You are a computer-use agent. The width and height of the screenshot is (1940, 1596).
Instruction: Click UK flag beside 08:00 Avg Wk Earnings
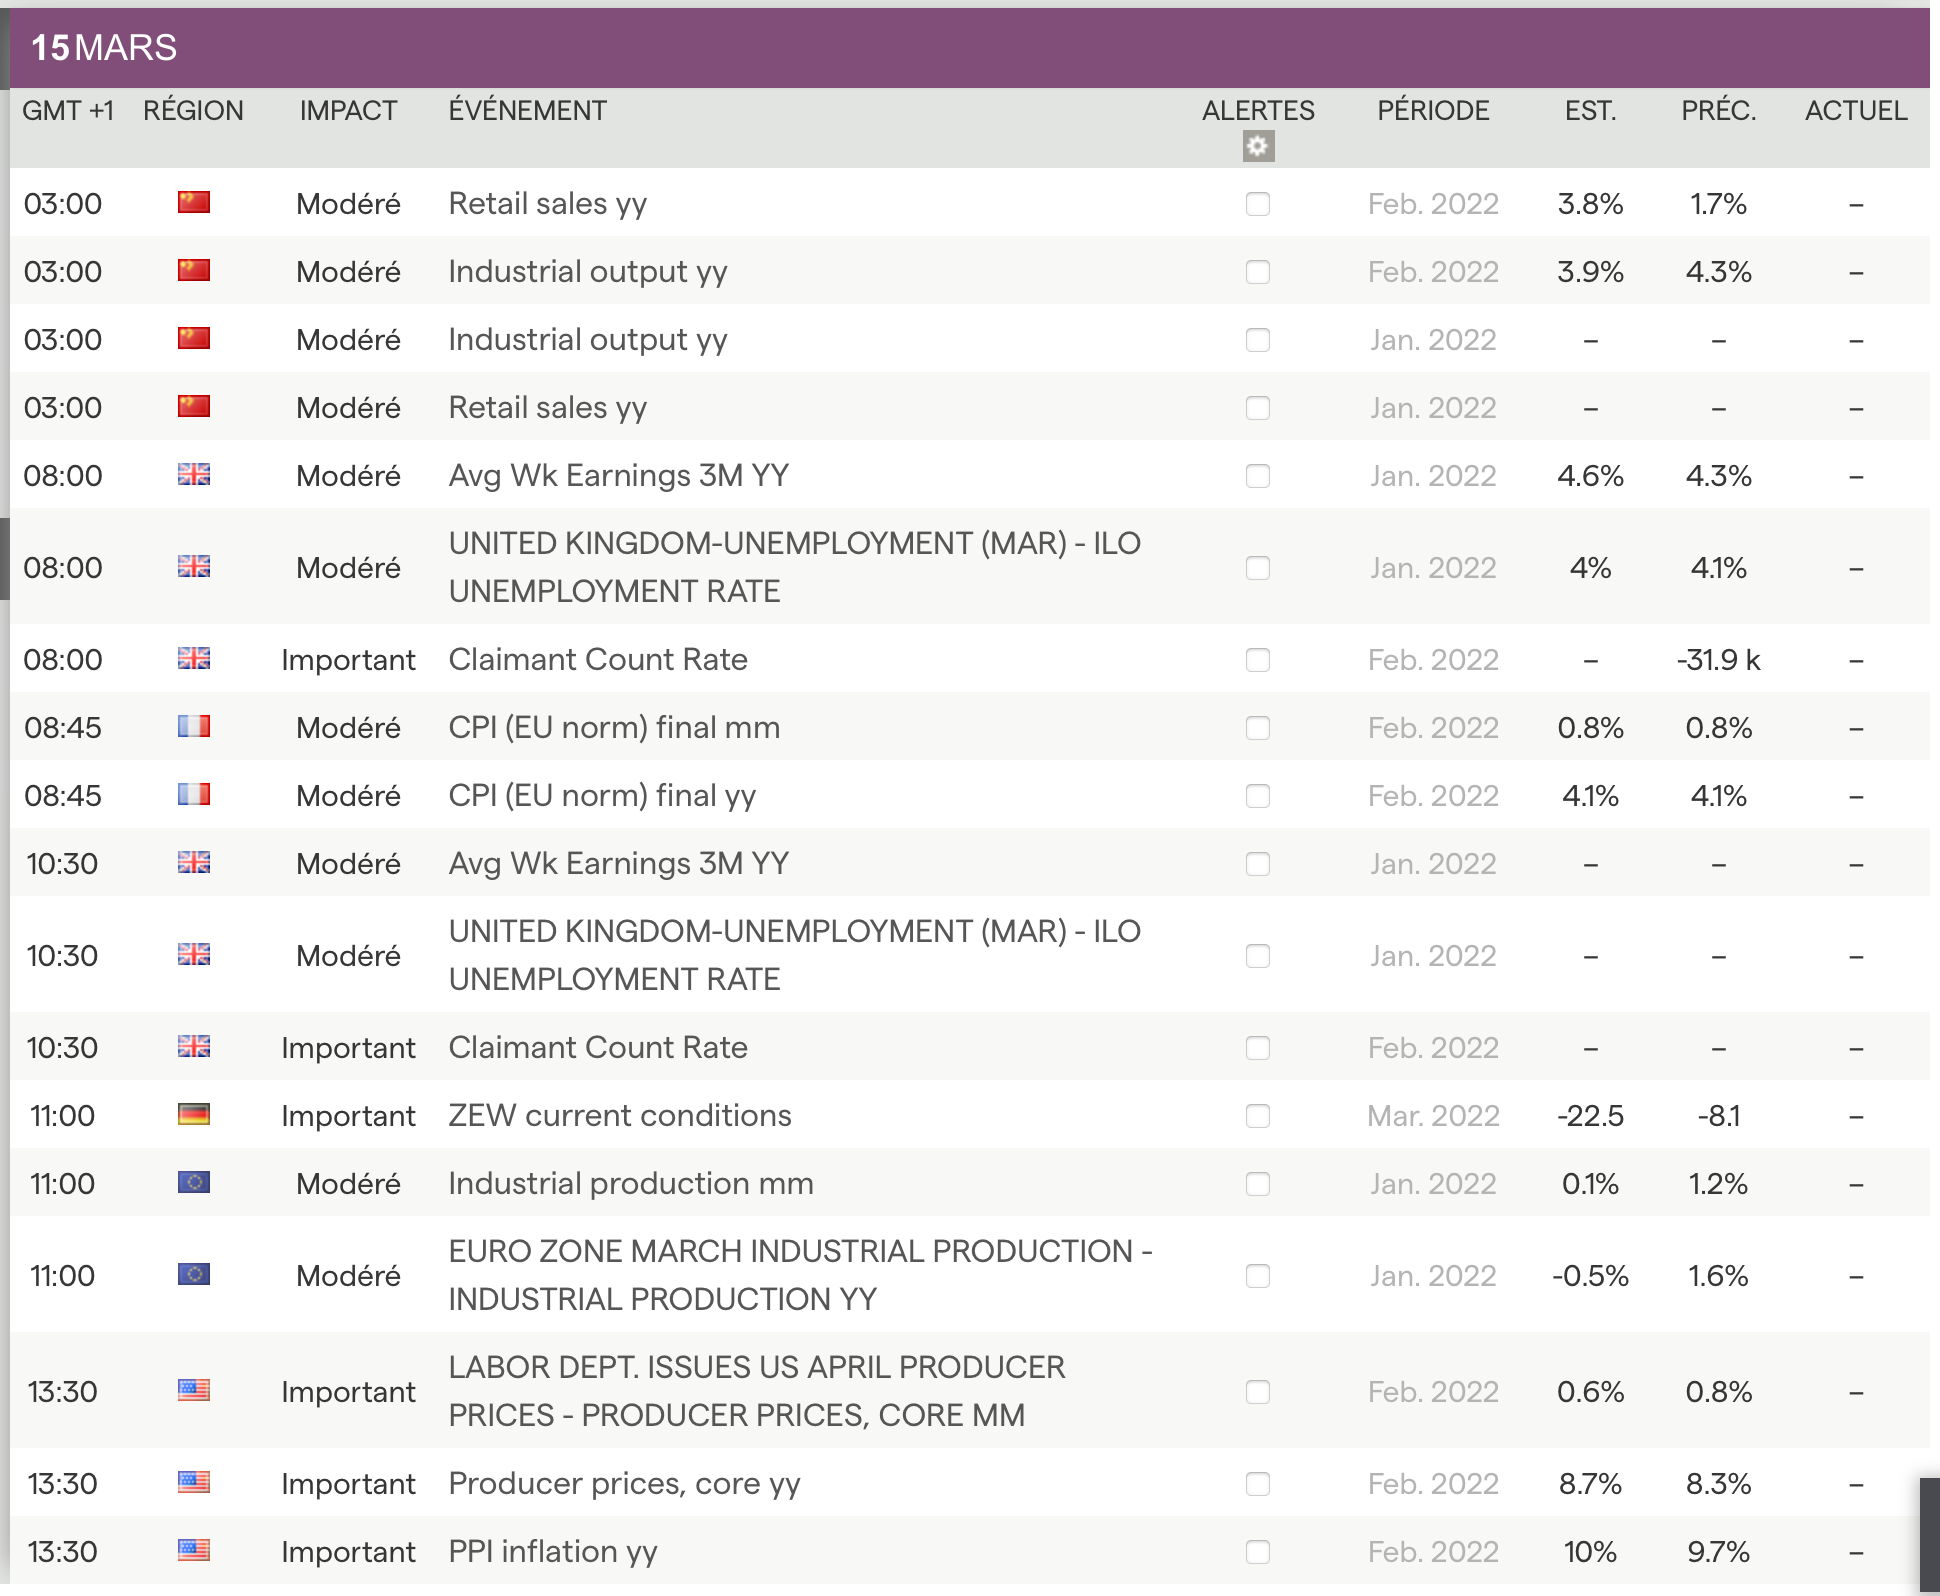[x=193, y=475]
